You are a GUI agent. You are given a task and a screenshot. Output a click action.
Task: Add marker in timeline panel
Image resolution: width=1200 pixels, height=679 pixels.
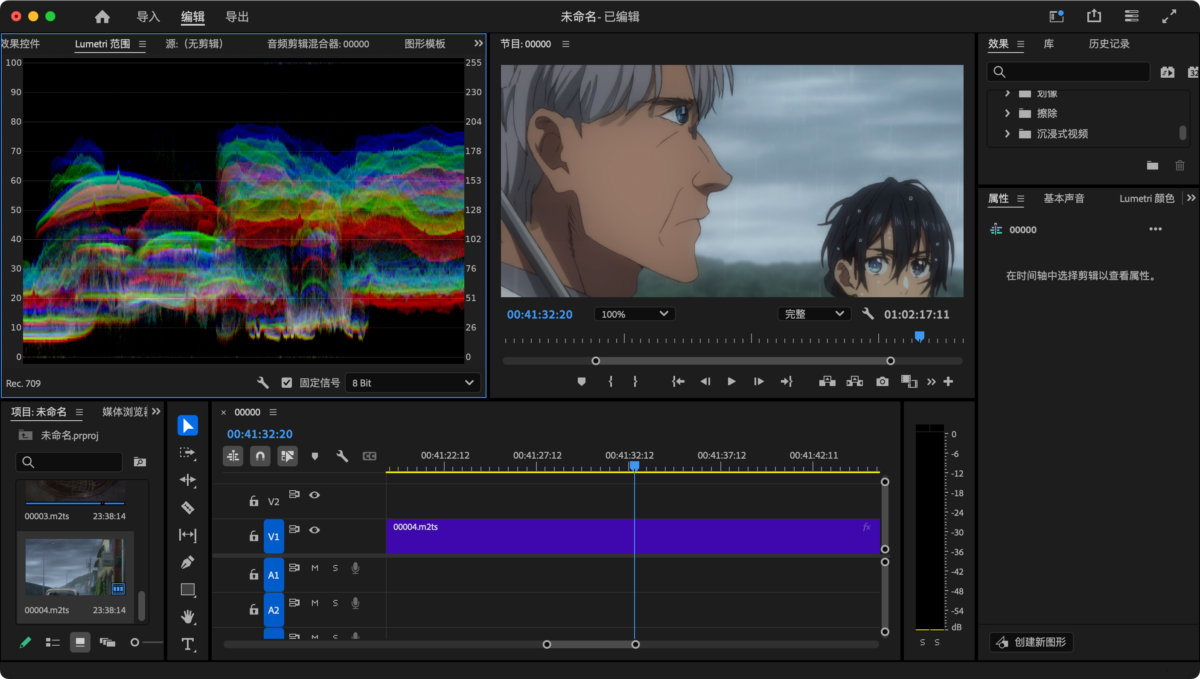click(x=315, y=456)
